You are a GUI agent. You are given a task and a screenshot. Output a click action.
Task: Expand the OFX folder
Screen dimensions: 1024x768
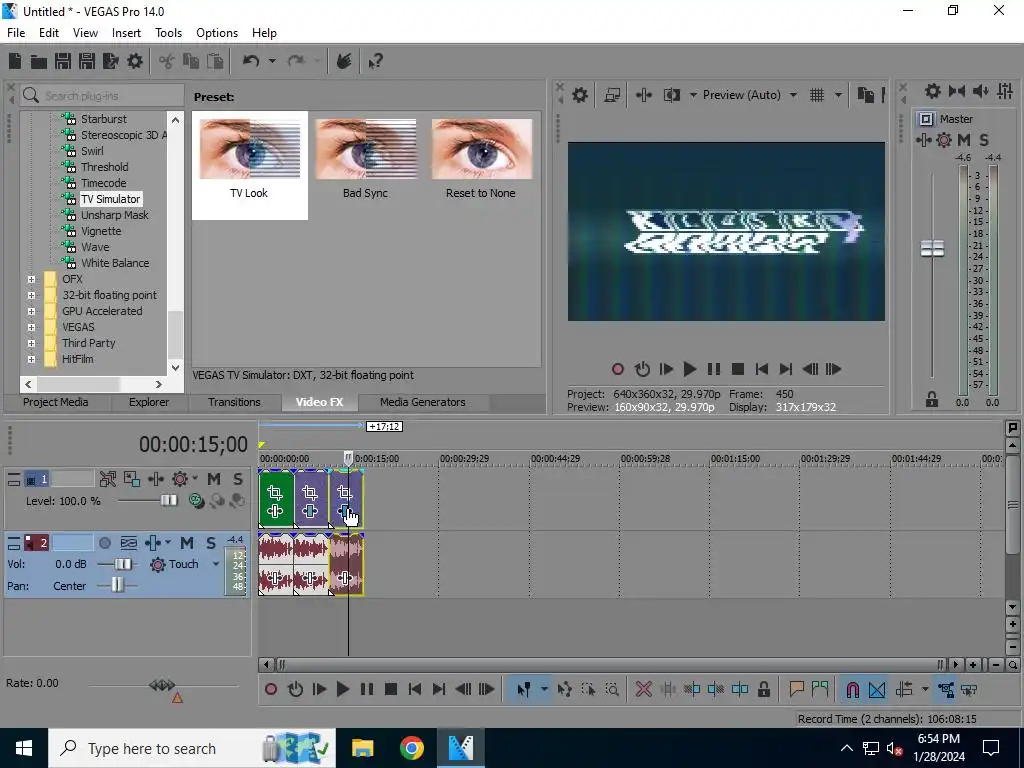click(x=31, y=280)
